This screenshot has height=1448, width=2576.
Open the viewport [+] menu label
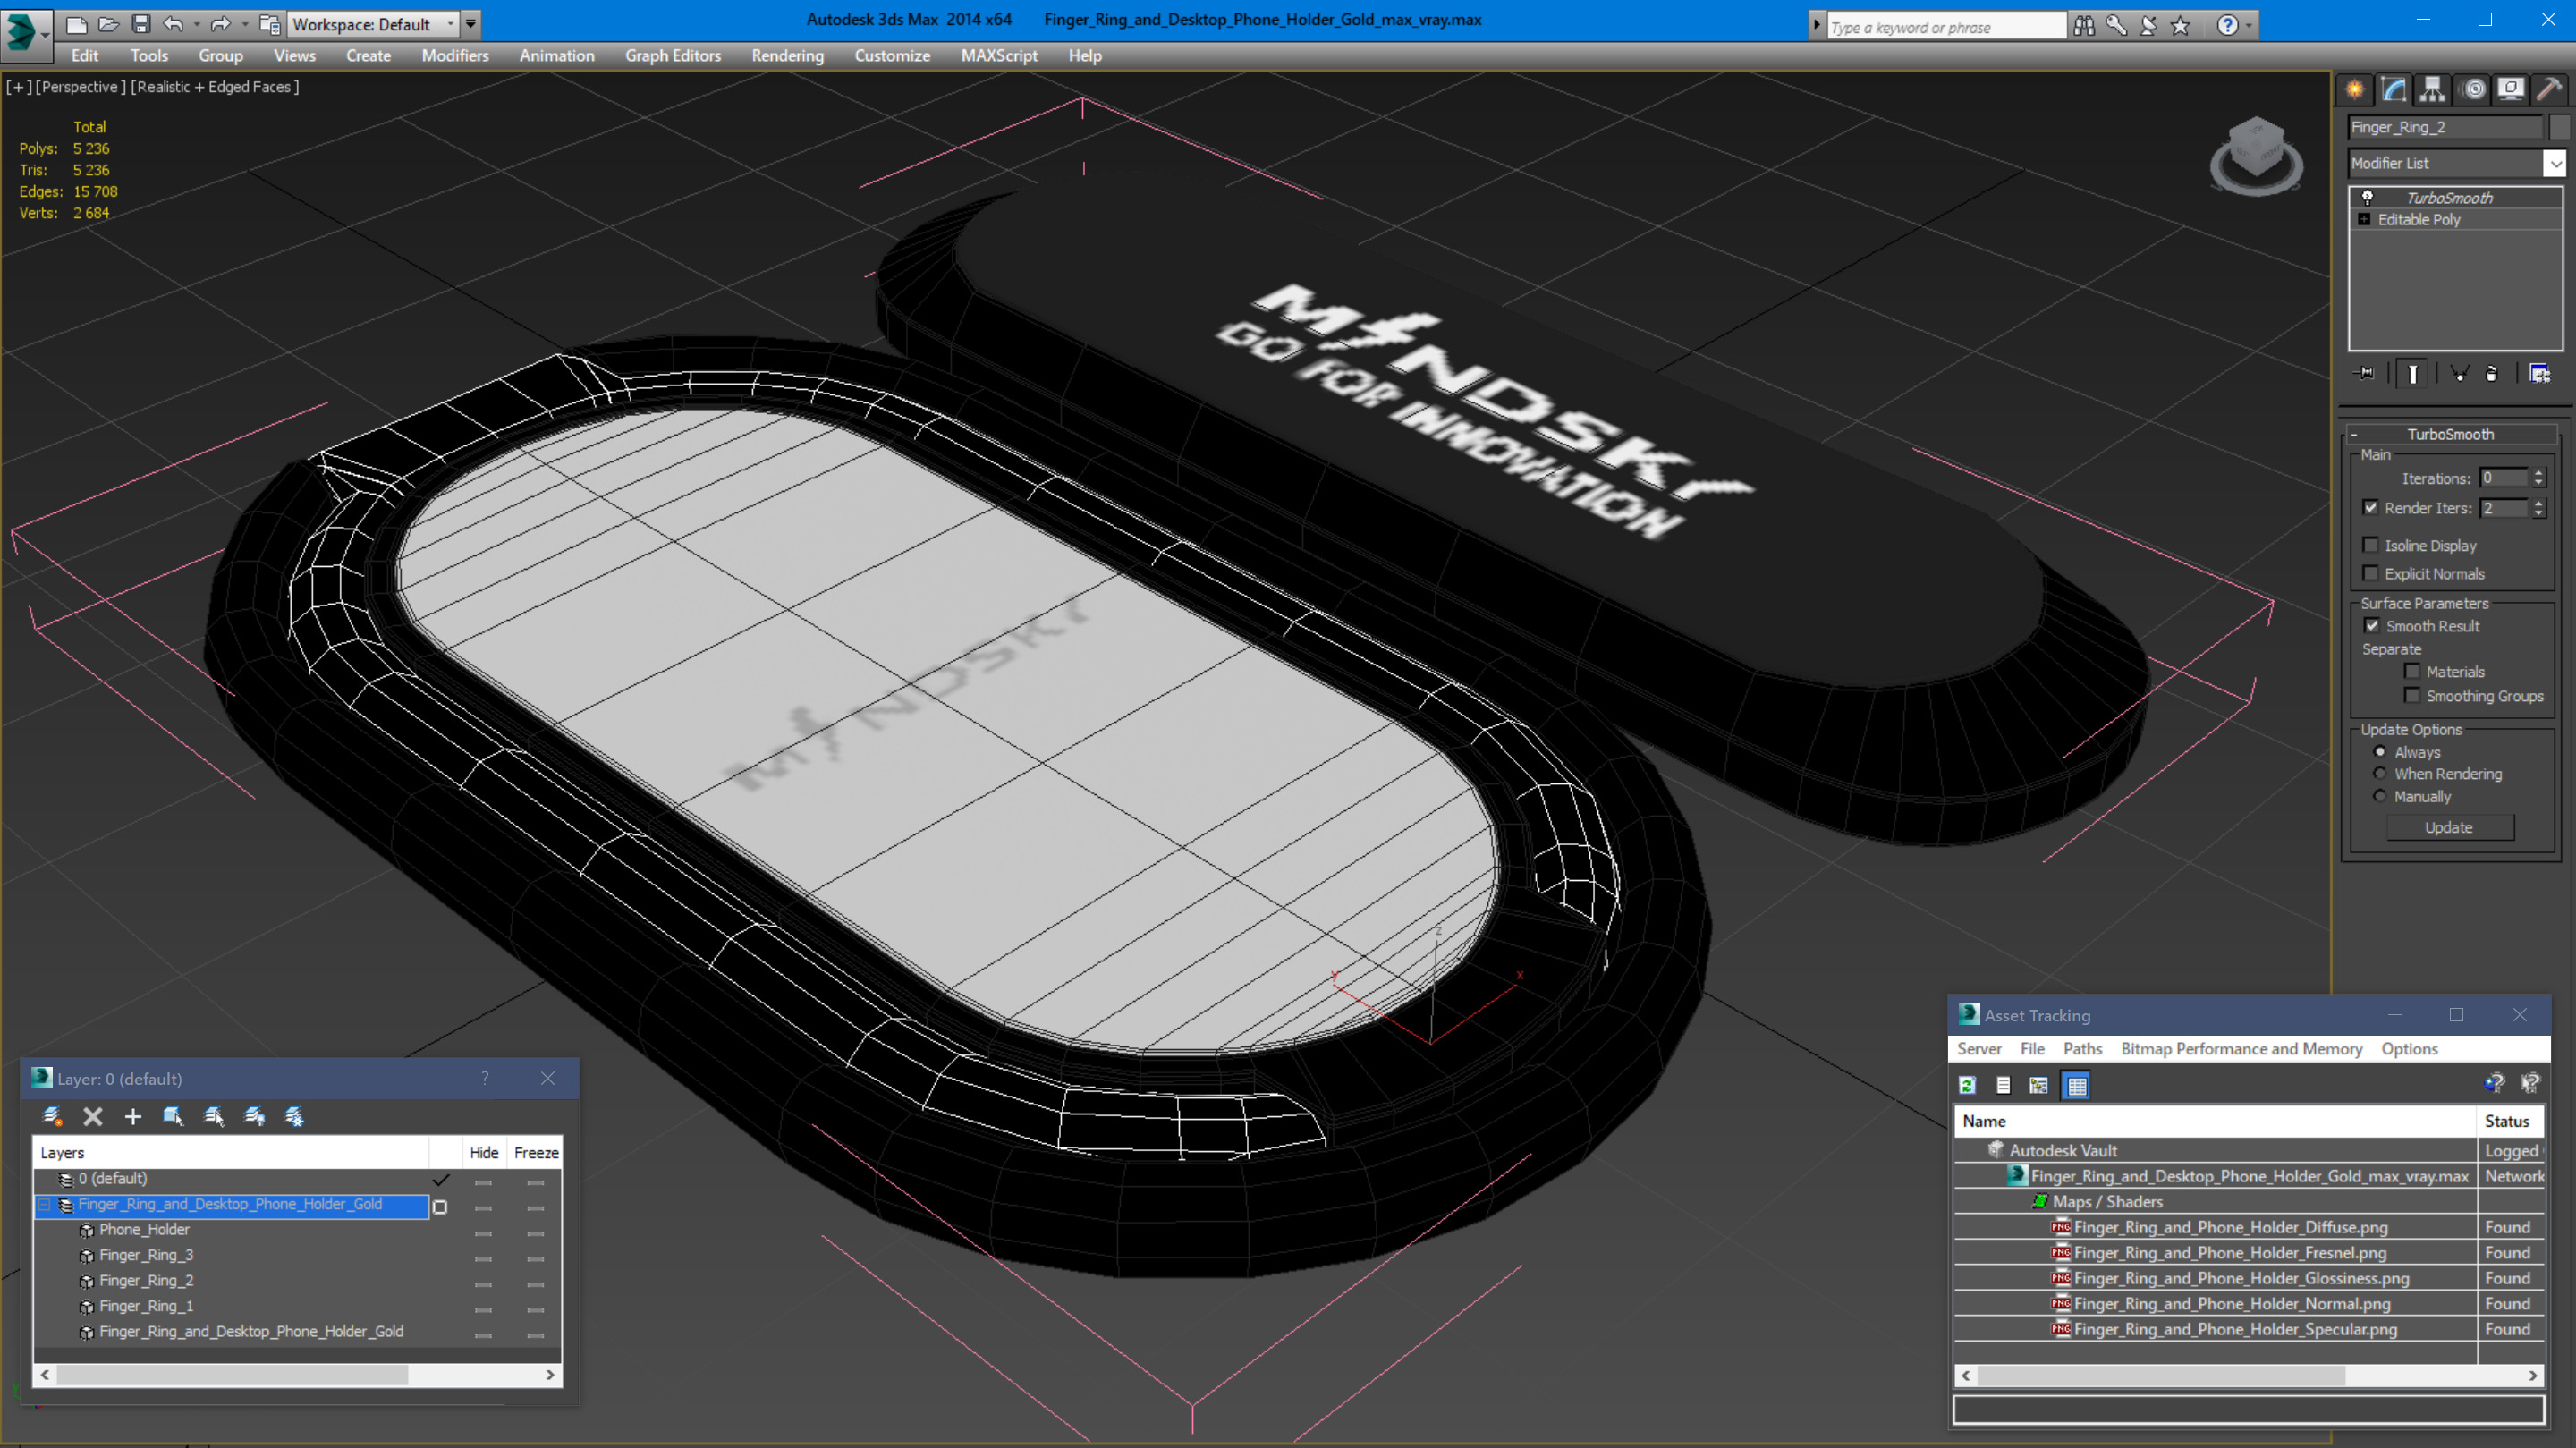pyautogui.click(x=18, y=87)
